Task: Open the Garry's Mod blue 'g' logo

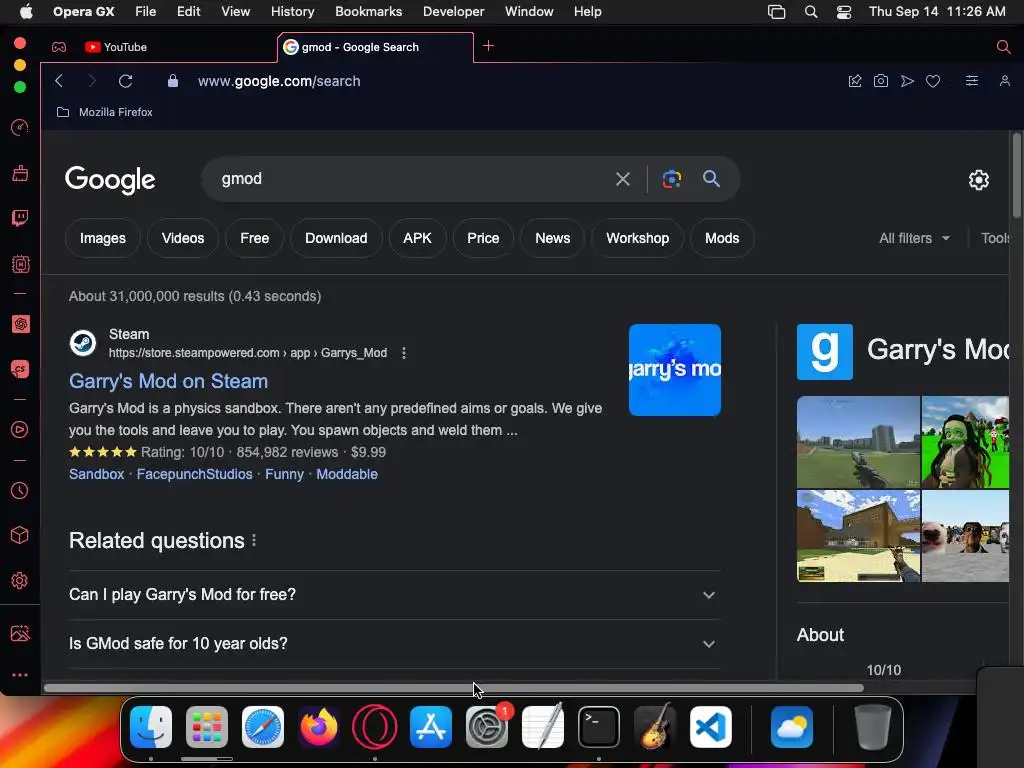Action: tap(824, 352)
